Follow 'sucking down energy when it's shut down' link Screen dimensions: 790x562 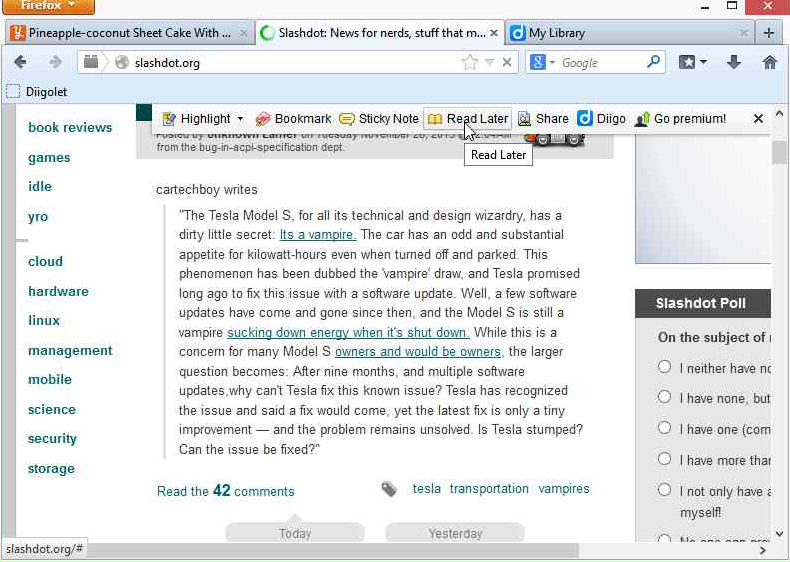[x=348, y=333]
